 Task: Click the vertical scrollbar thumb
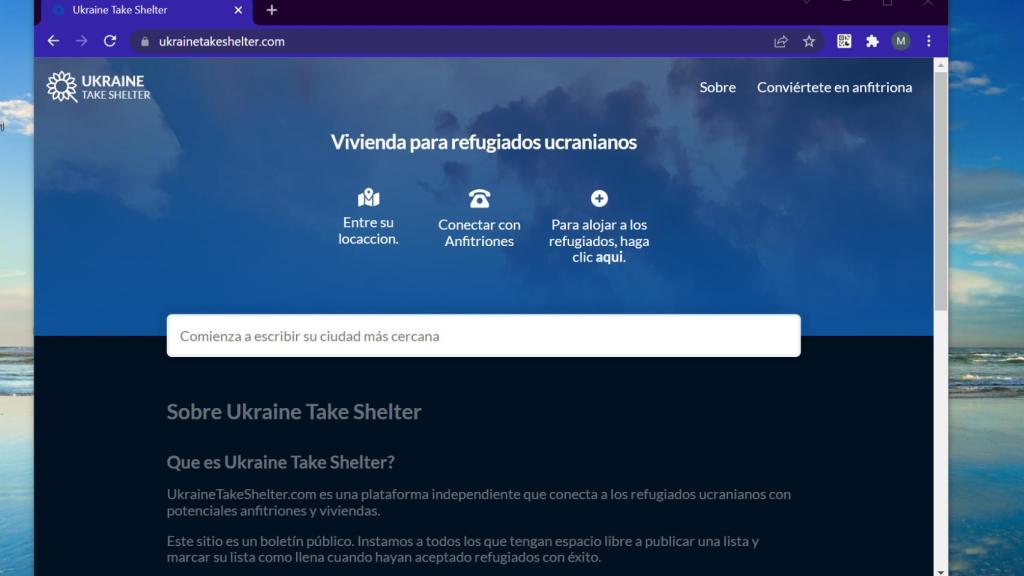940,191
